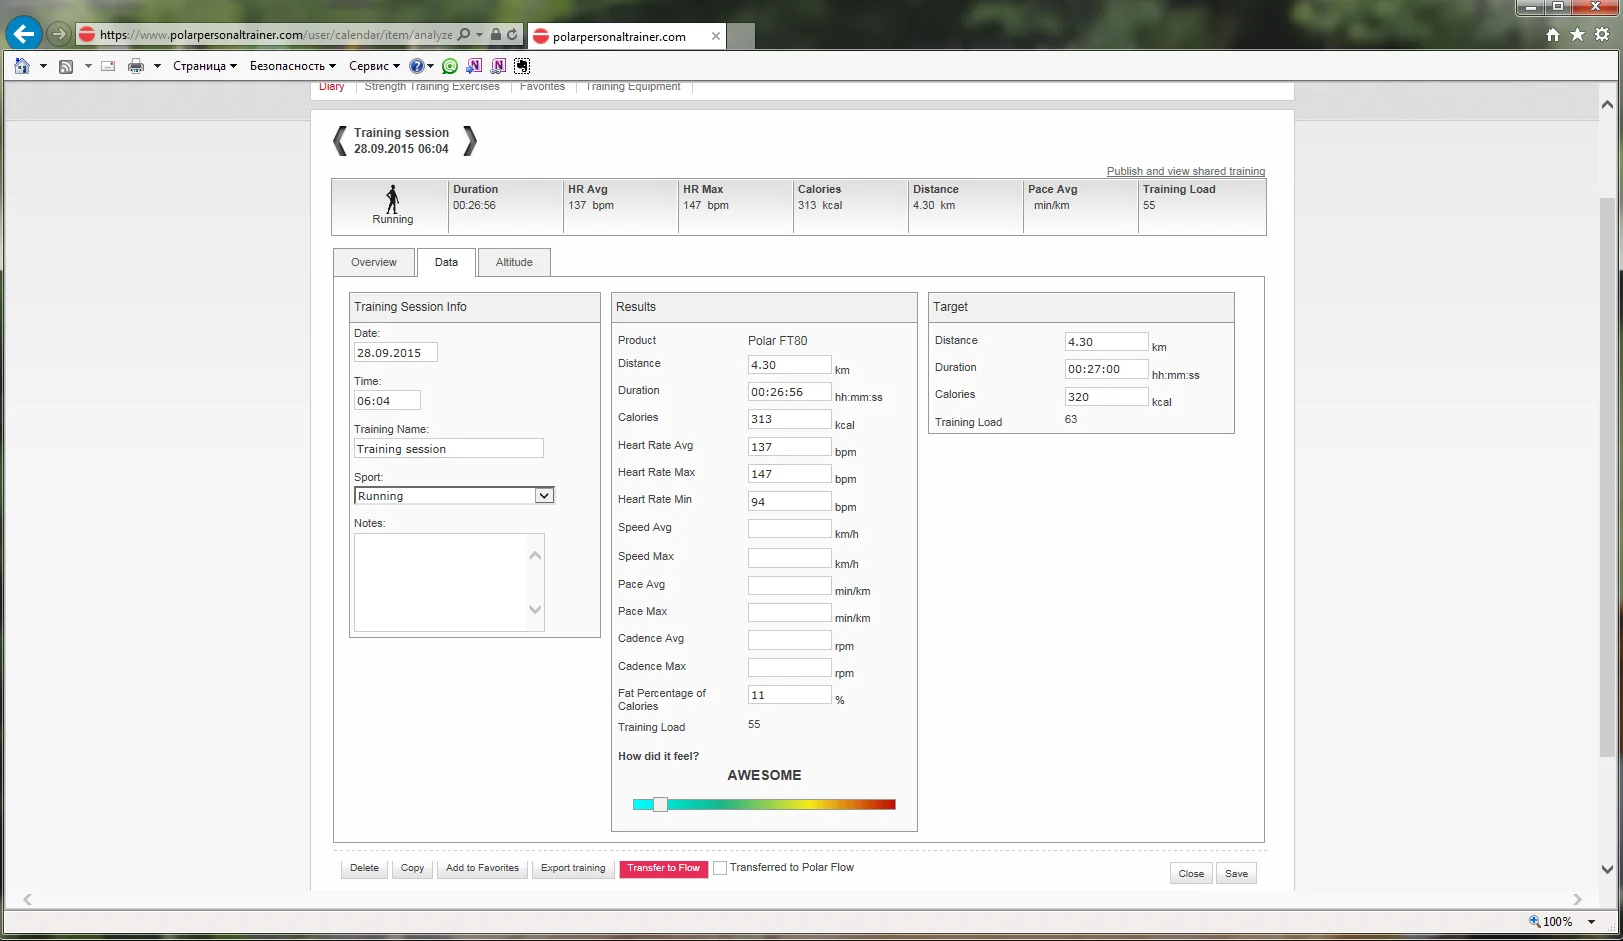Open browser tools gear icon

pyautogui.click(x=1602, y=35)
